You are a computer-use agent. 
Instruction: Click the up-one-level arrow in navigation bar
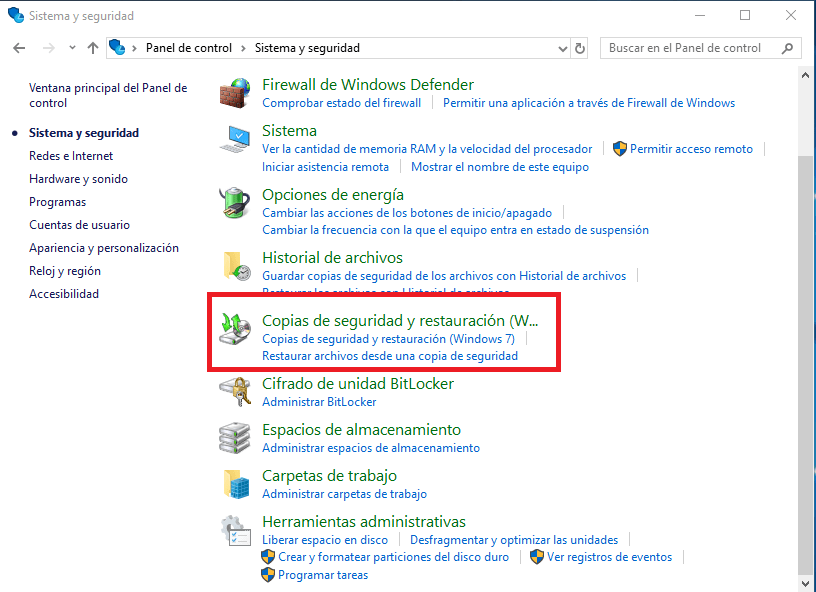pyautogui.click(x=92, y=47)
